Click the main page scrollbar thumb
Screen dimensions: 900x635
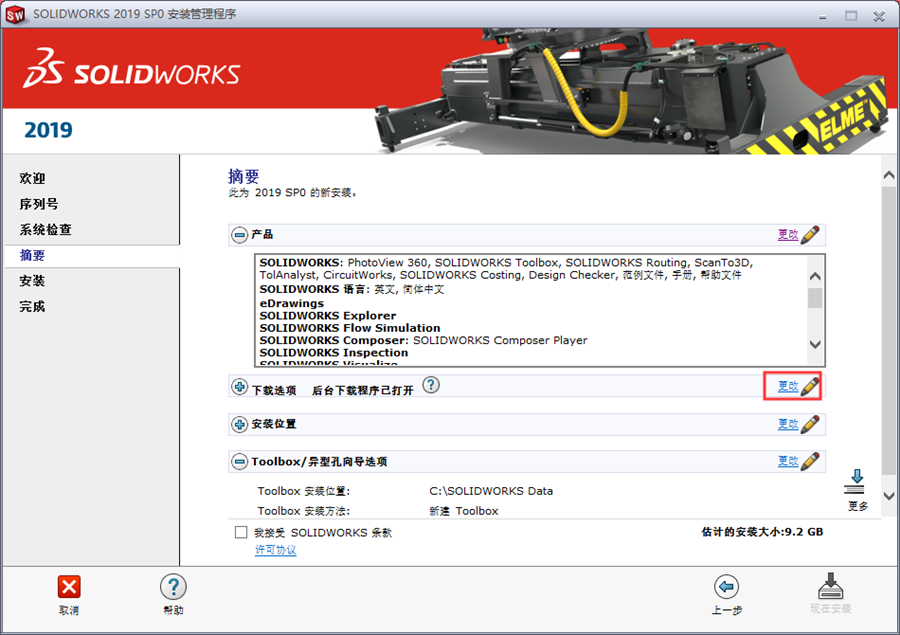click(889, 331)
